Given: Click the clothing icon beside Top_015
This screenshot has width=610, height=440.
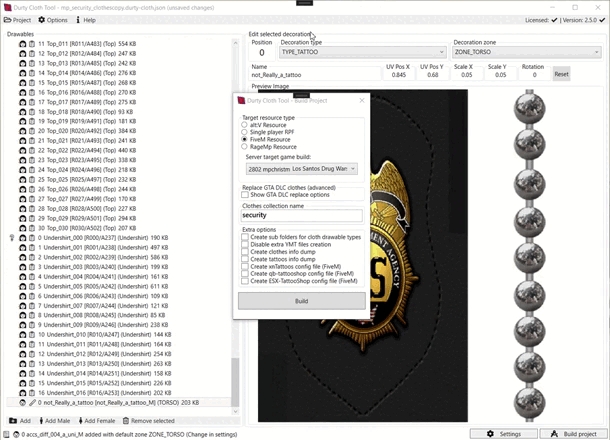Looking at the screenshot, I should (32, 82).
